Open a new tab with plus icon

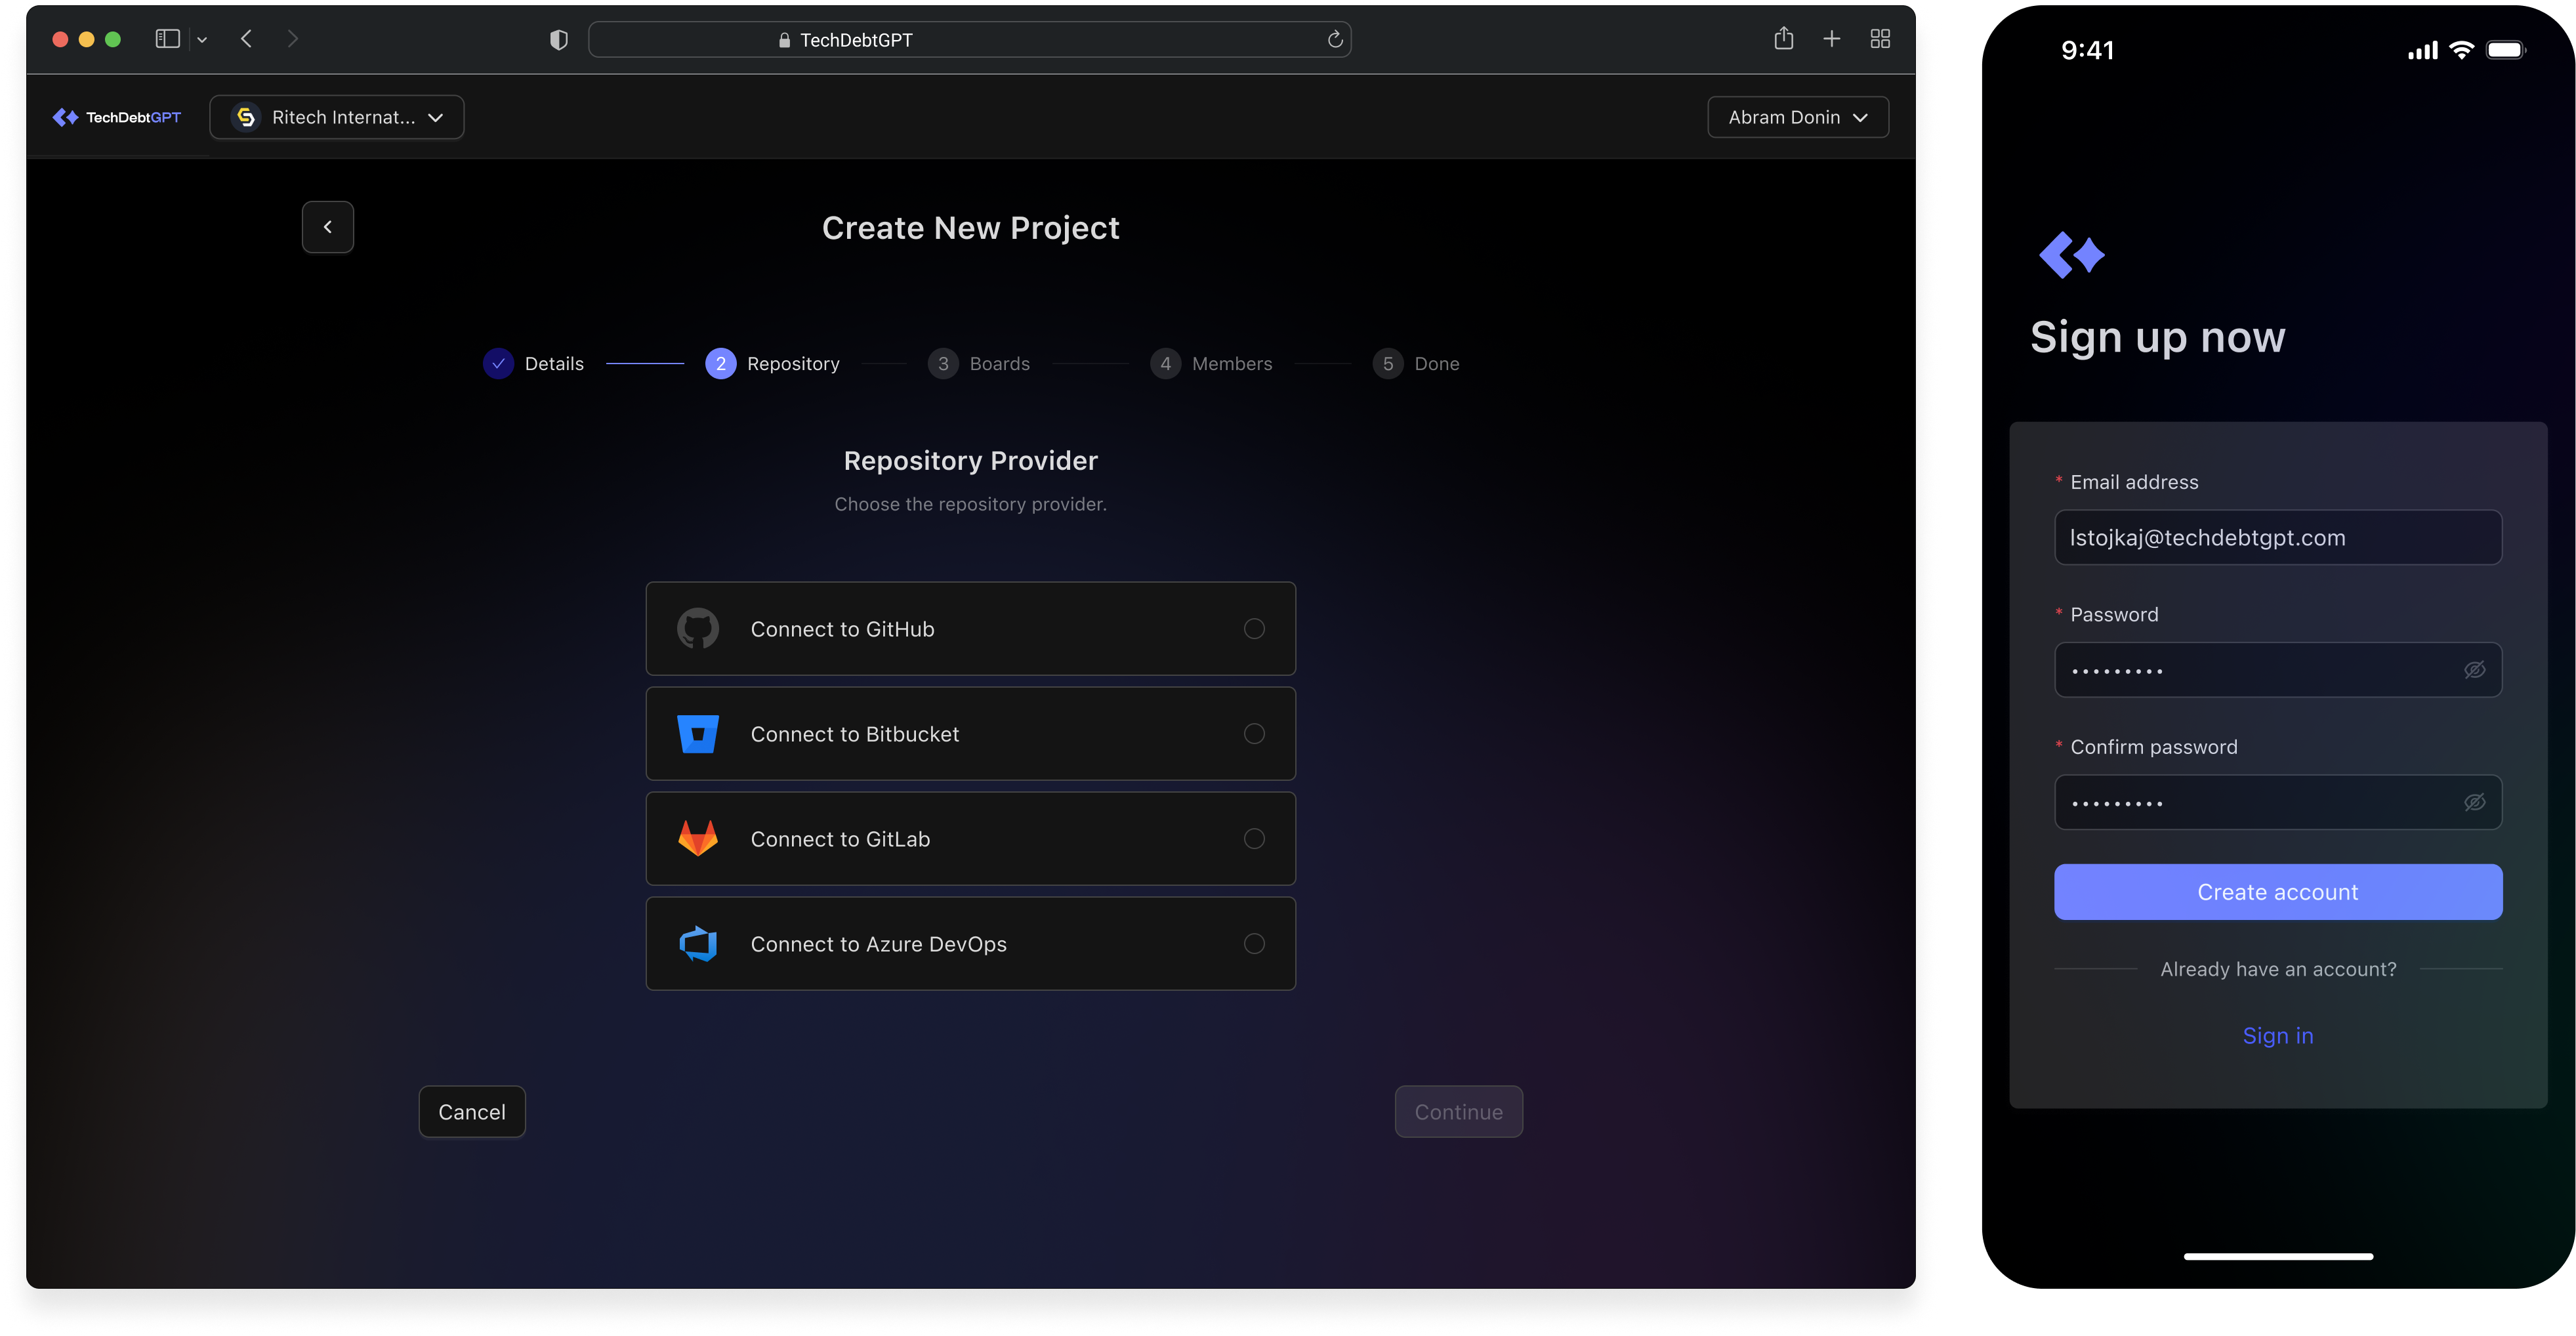[x=1831, y=39]
